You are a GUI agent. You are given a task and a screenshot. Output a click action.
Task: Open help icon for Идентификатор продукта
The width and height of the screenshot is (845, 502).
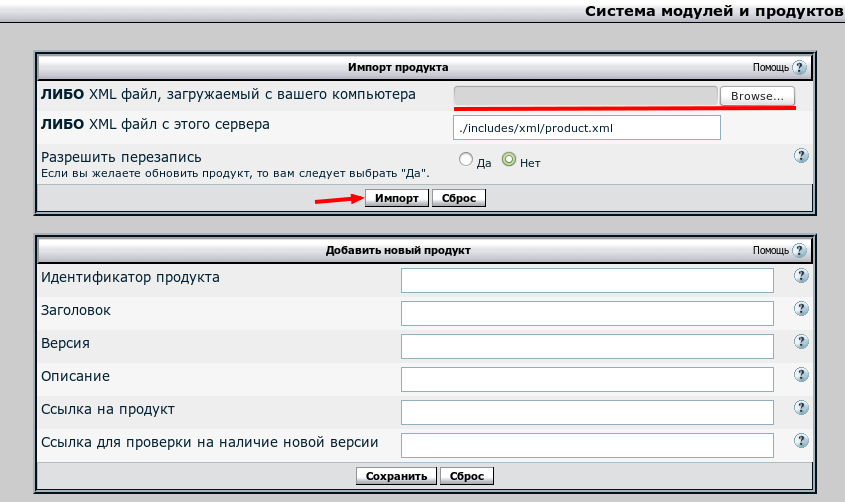coord(801,277)
